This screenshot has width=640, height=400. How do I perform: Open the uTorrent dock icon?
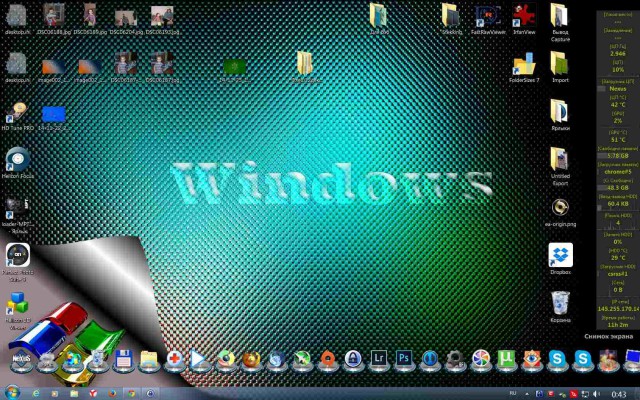click(506, 358)
